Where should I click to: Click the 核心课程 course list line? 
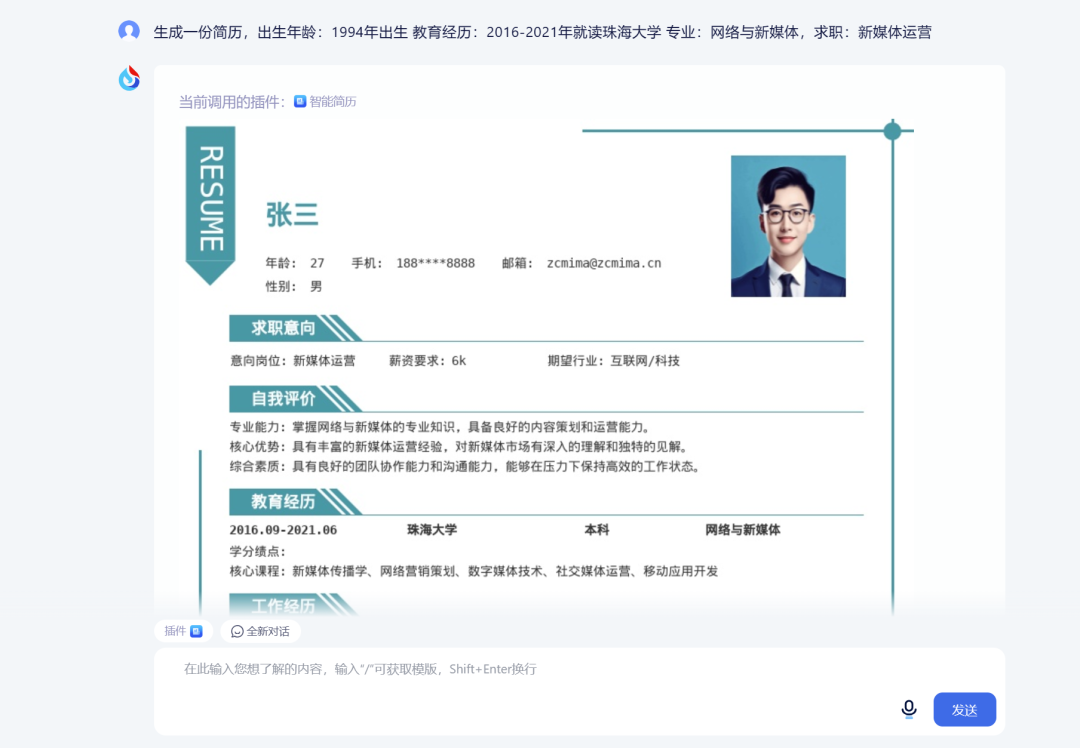click(x=474, y=571)
